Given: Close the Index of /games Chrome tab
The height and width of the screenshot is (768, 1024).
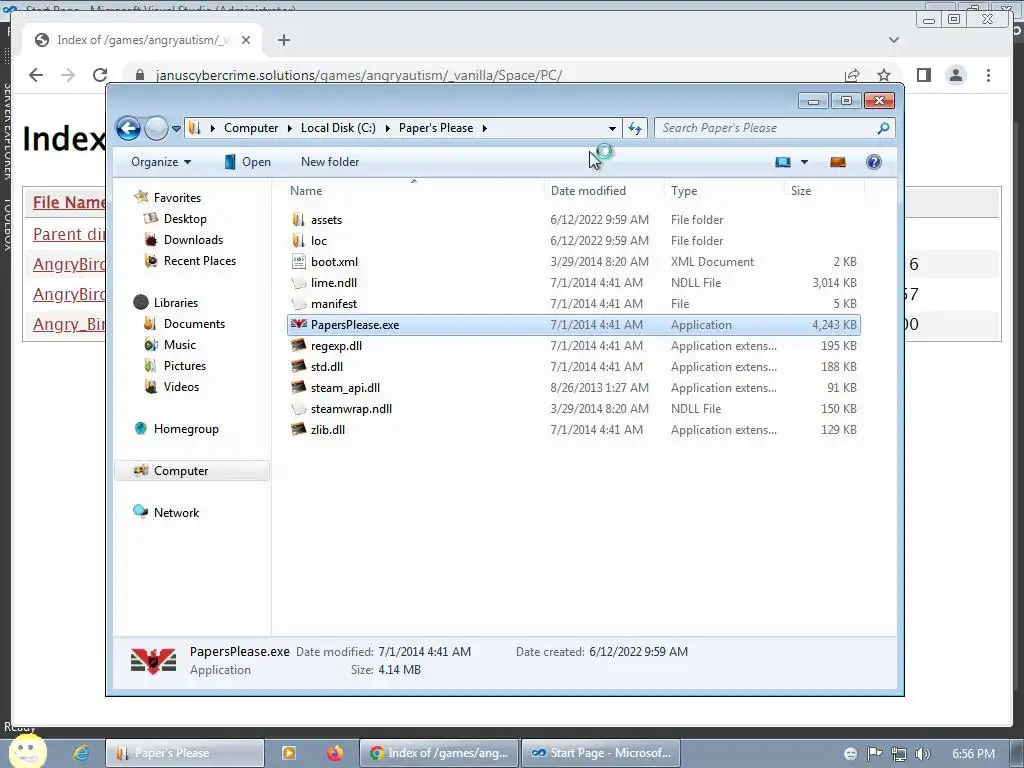Looking at the screenshot, I should (246, 40).
